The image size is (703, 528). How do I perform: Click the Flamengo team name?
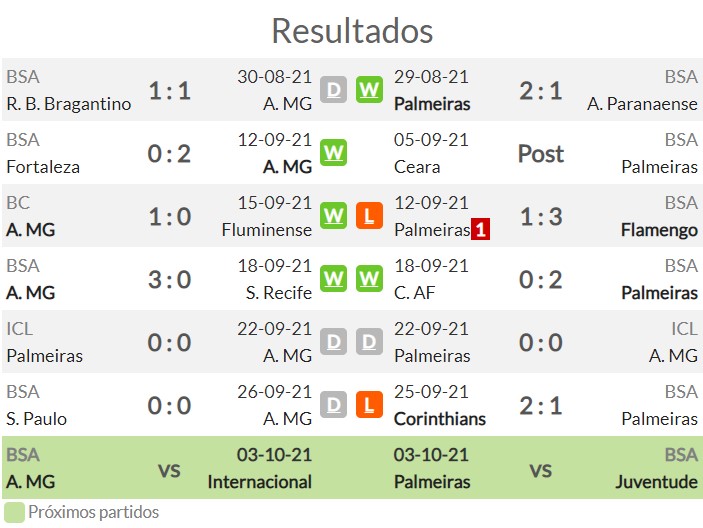tap(659, 230)
